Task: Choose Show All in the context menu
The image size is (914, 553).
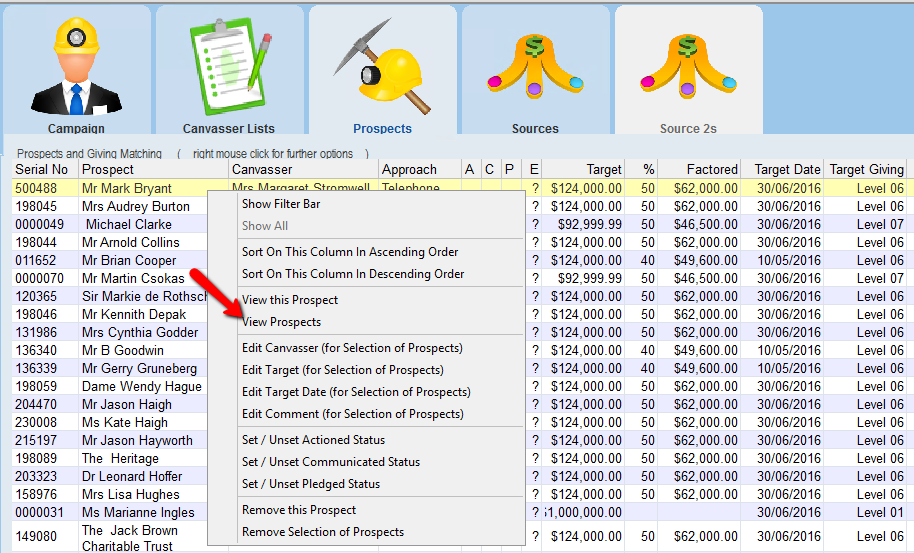Action: tap(265, 226)
